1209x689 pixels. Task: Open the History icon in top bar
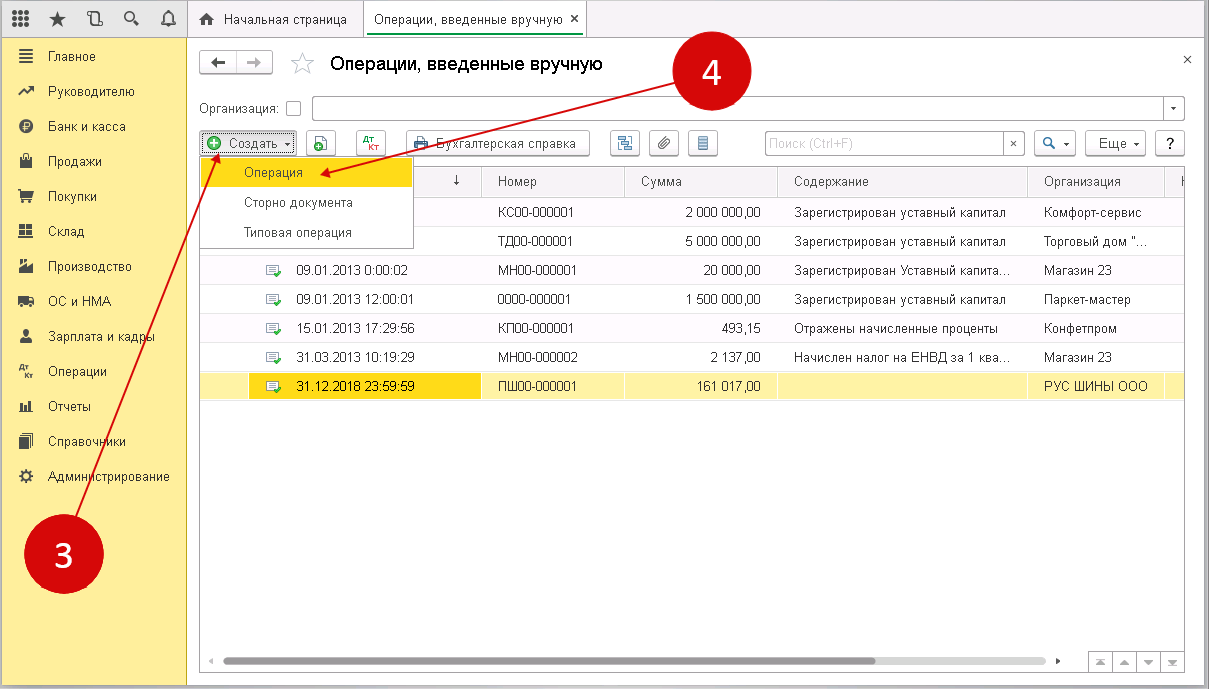[94, 19]
